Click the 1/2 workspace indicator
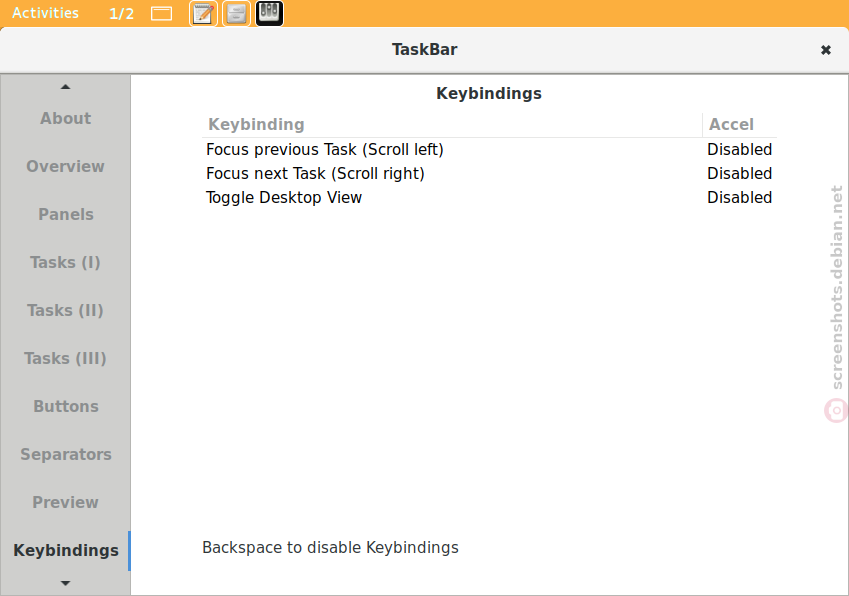The width and height of the screenshot is (849, 596). [x=121, y=14]
